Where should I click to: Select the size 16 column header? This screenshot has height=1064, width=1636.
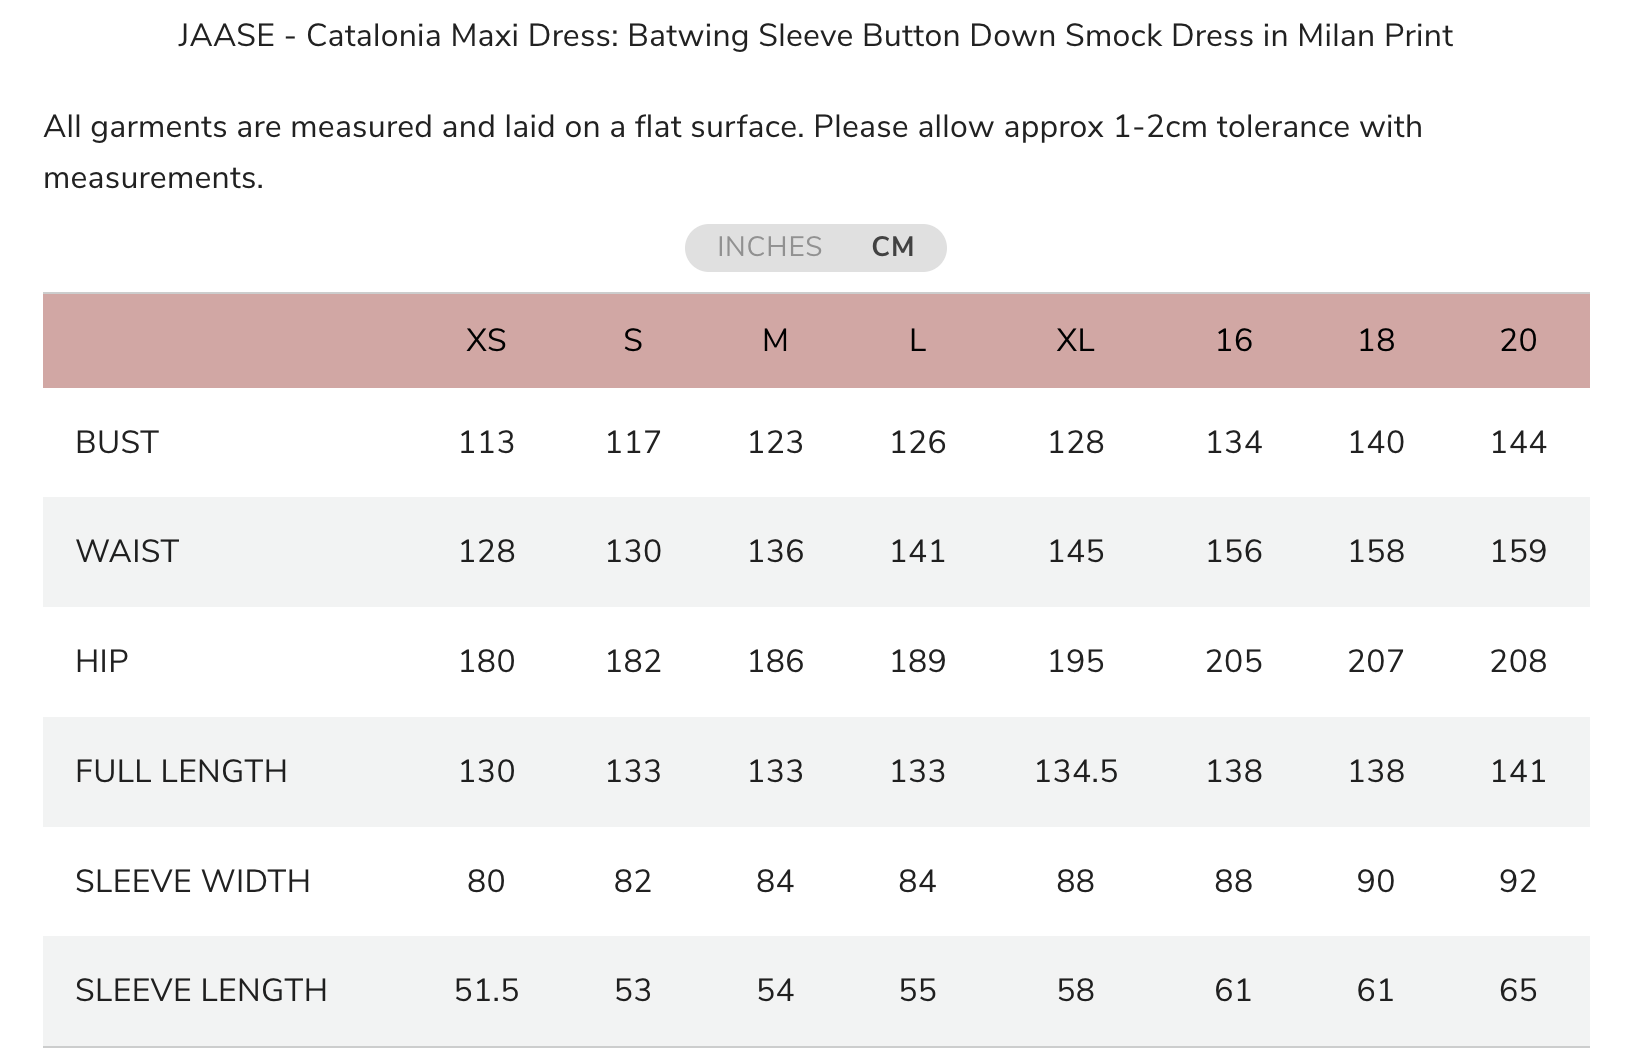1233,341
